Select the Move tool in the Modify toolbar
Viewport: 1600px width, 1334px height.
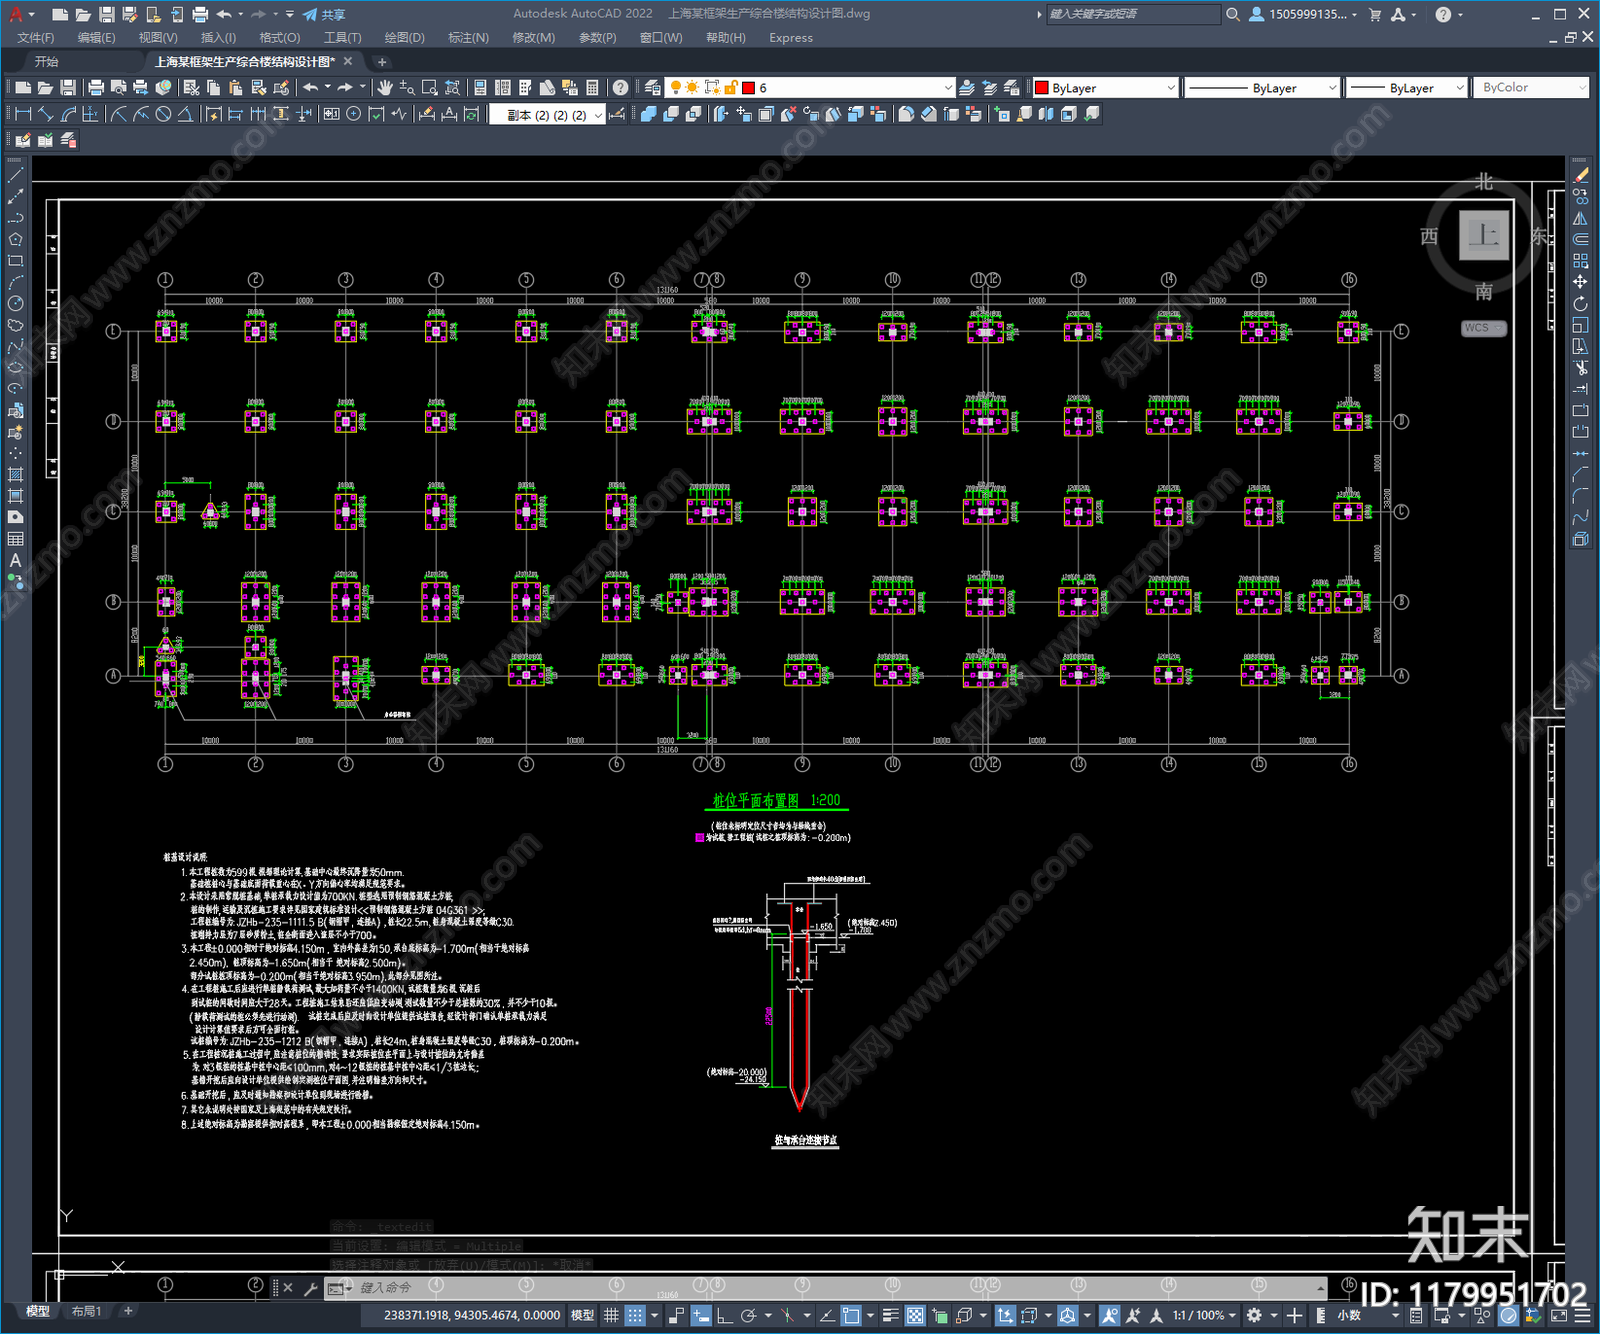[x=1580, y=282]
